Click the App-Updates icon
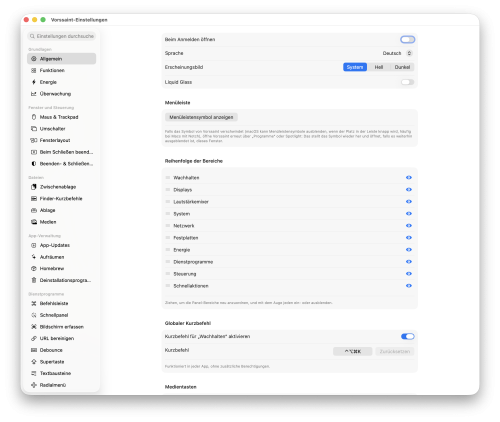 pyautogui.click(x=34, y=245)
